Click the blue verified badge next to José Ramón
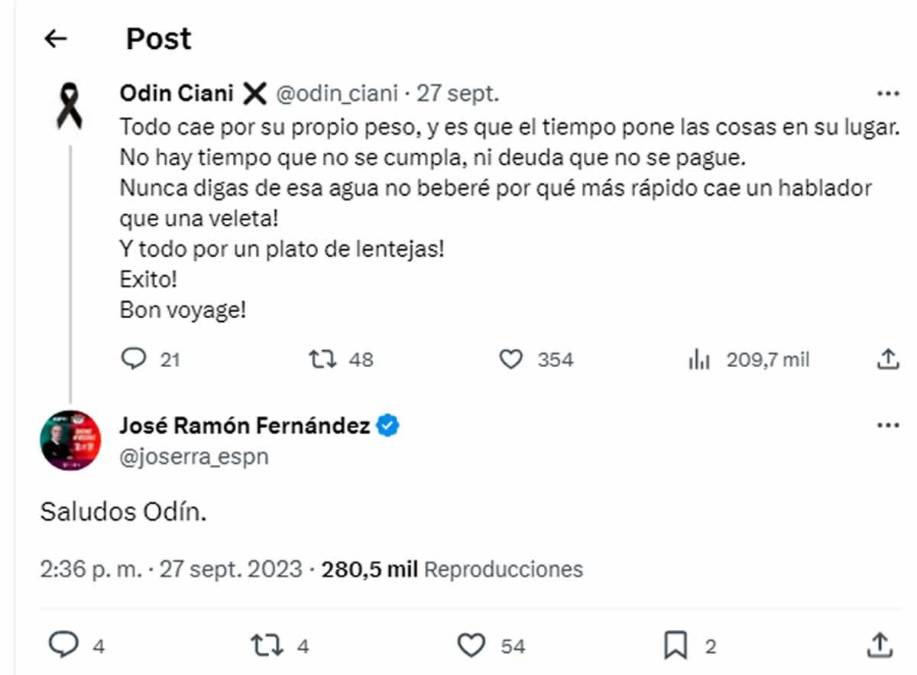 [x=388, y=426]
